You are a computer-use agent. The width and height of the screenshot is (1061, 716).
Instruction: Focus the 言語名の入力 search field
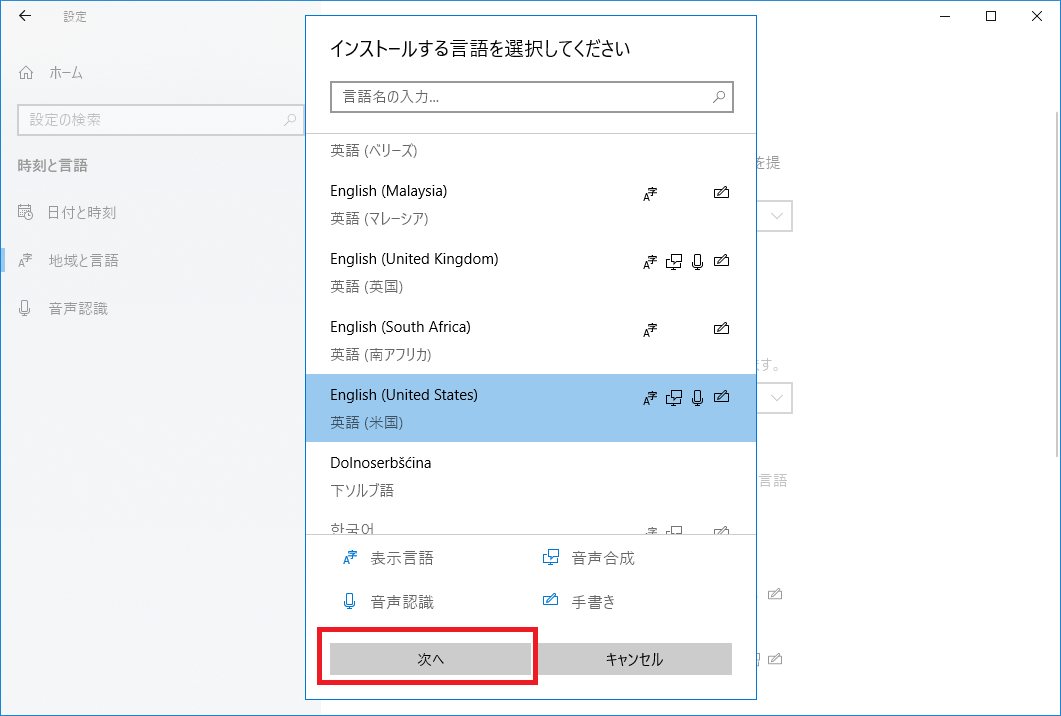click(532, 97)
